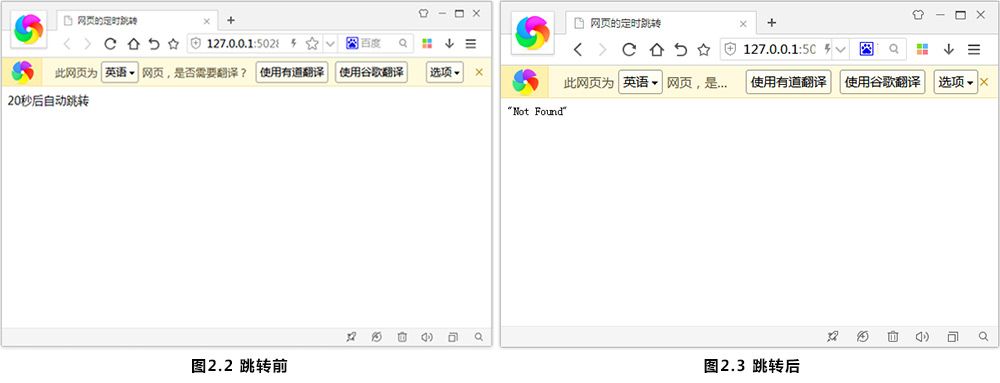Dismiss translate bar in left window

pyautogui.click(x=479, y=73)
